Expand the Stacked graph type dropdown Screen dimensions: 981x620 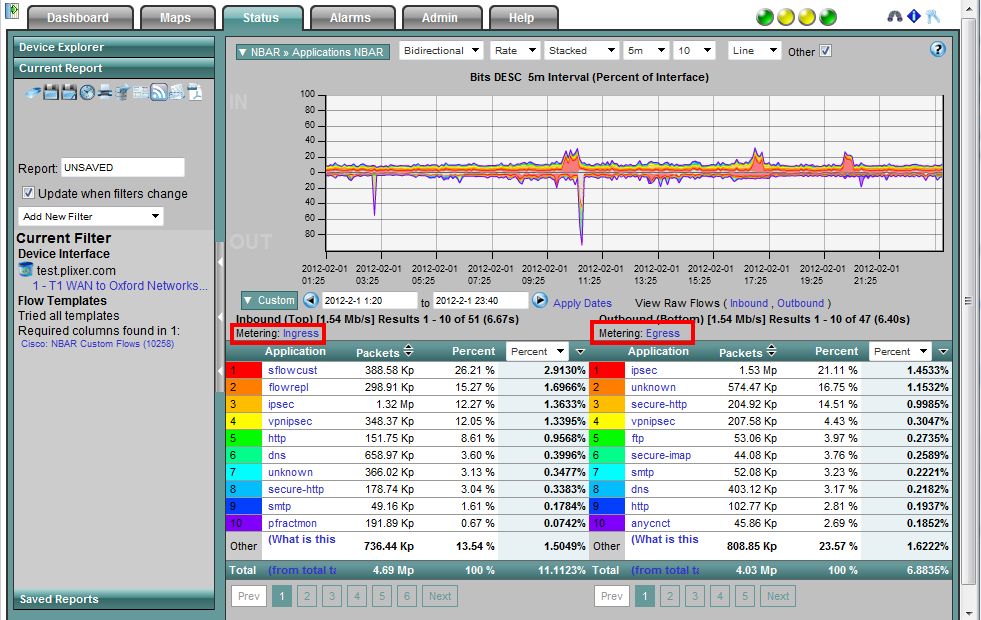pos(581,51)
